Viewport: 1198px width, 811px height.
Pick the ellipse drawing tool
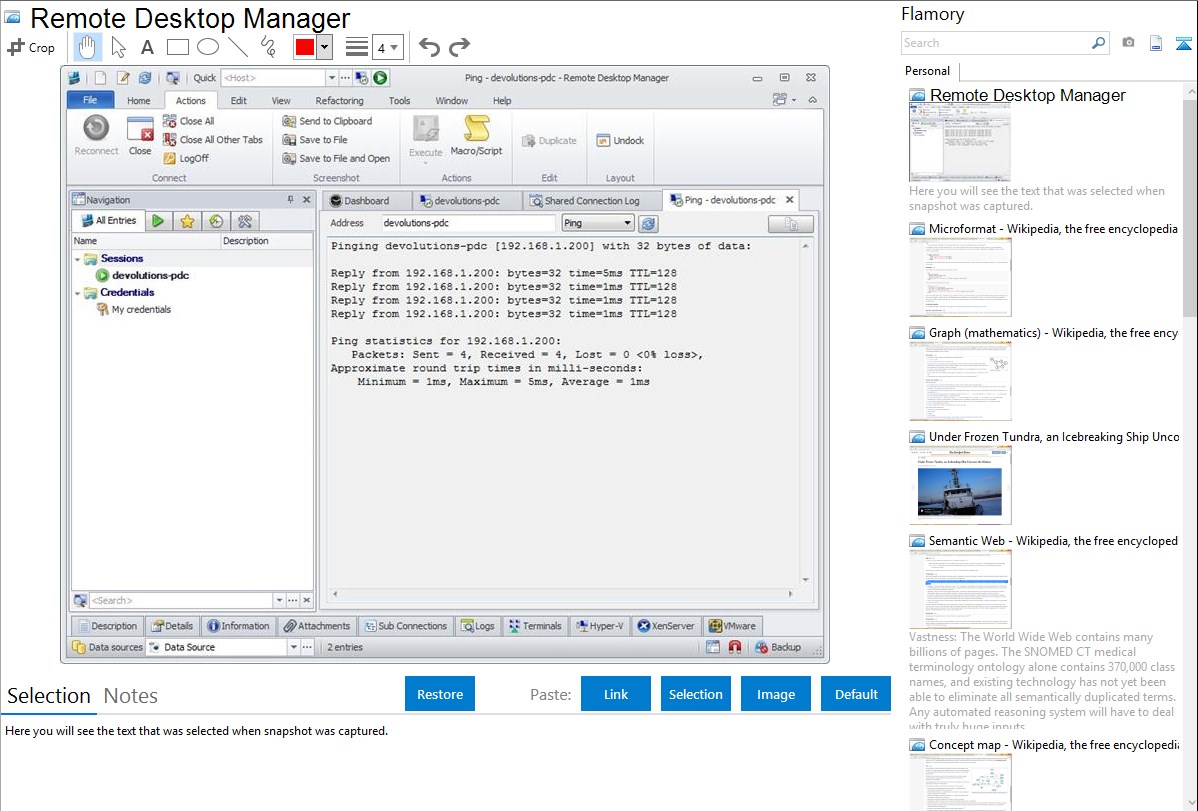(208, 47)
